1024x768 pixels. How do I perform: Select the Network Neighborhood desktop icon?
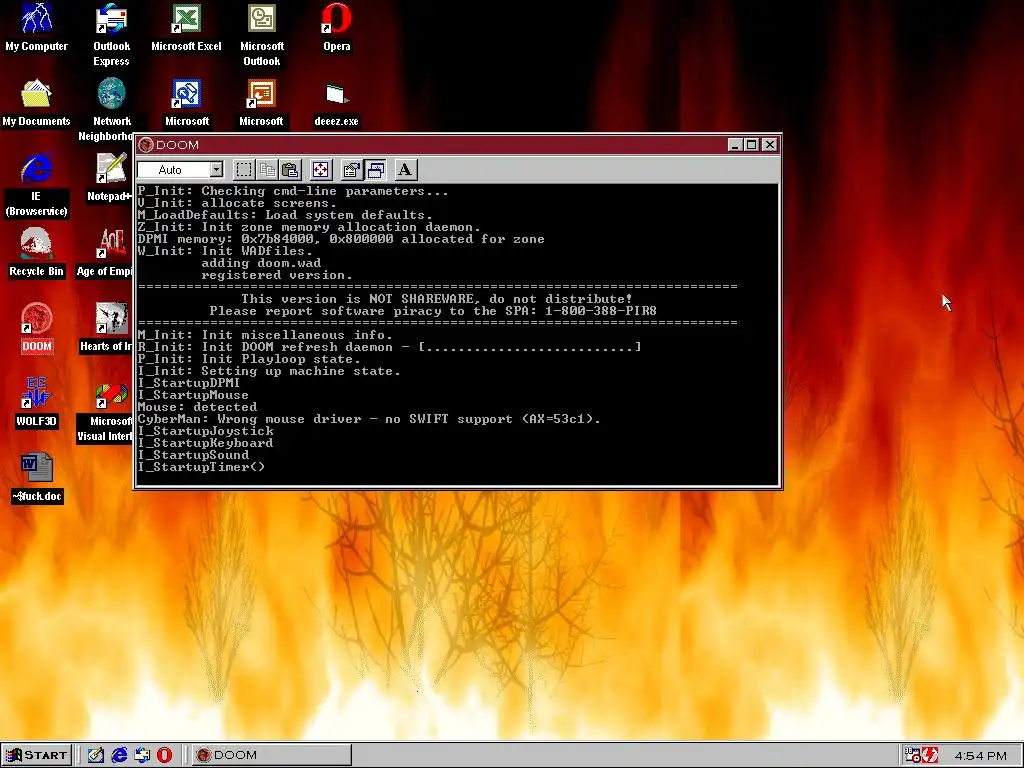click(x=111, y=110)
